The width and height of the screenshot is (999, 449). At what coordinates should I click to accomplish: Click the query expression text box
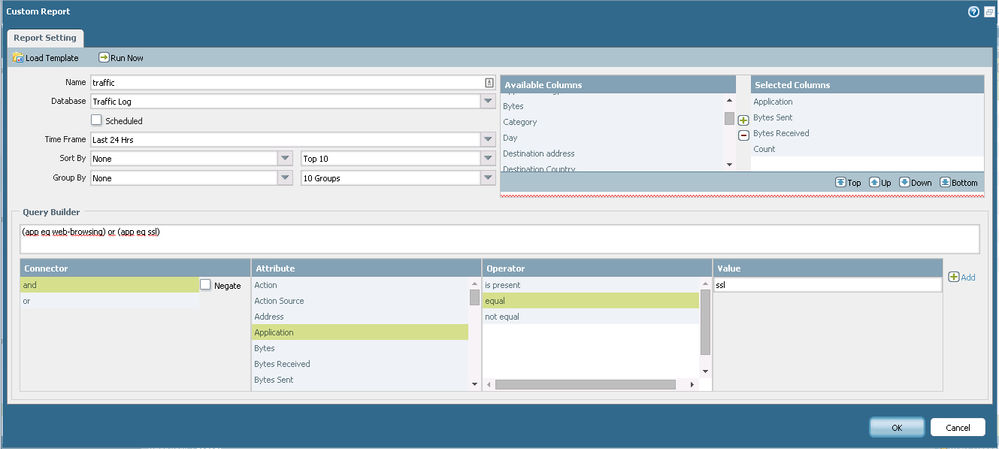tap(498, 238)
